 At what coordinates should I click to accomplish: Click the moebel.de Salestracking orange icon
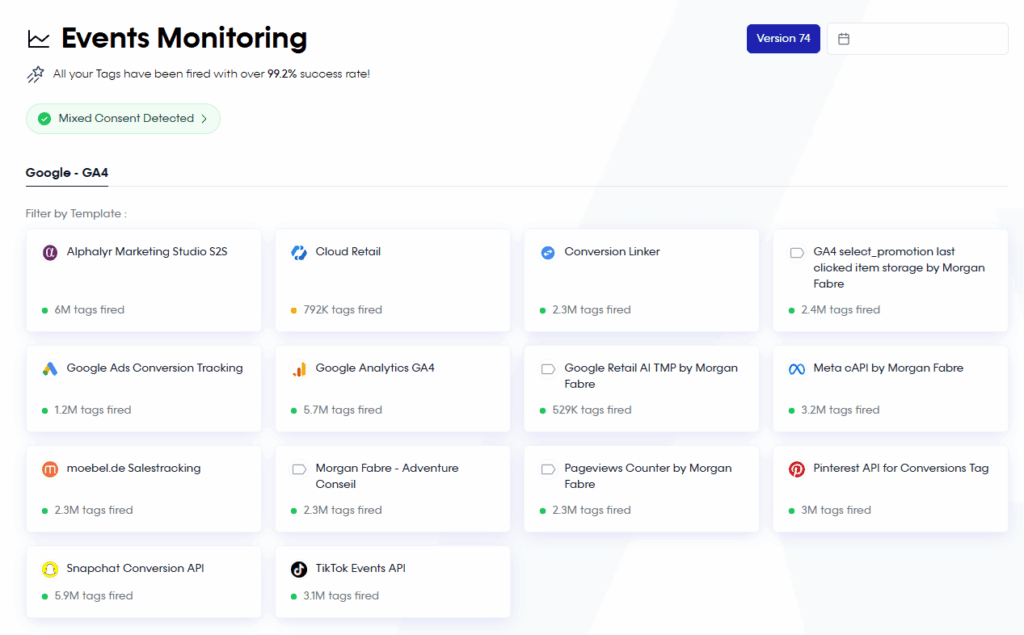pos(50,469)
